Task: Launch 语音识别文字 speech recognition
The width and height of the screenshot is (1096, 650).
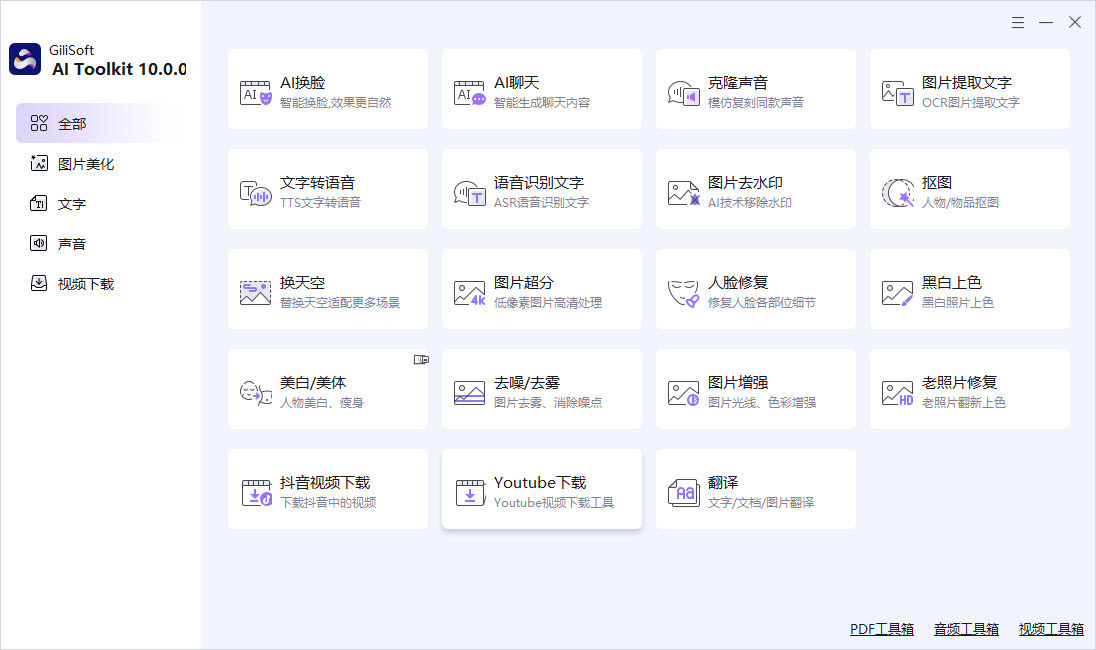Action: [541, 189]
